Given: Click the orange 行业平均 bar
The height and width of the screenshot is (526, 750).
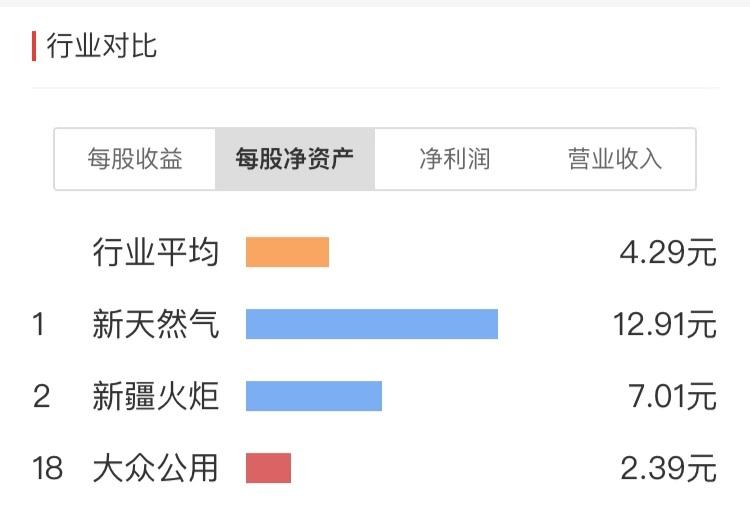Looking at the screenshot, I should click(287, 252).
